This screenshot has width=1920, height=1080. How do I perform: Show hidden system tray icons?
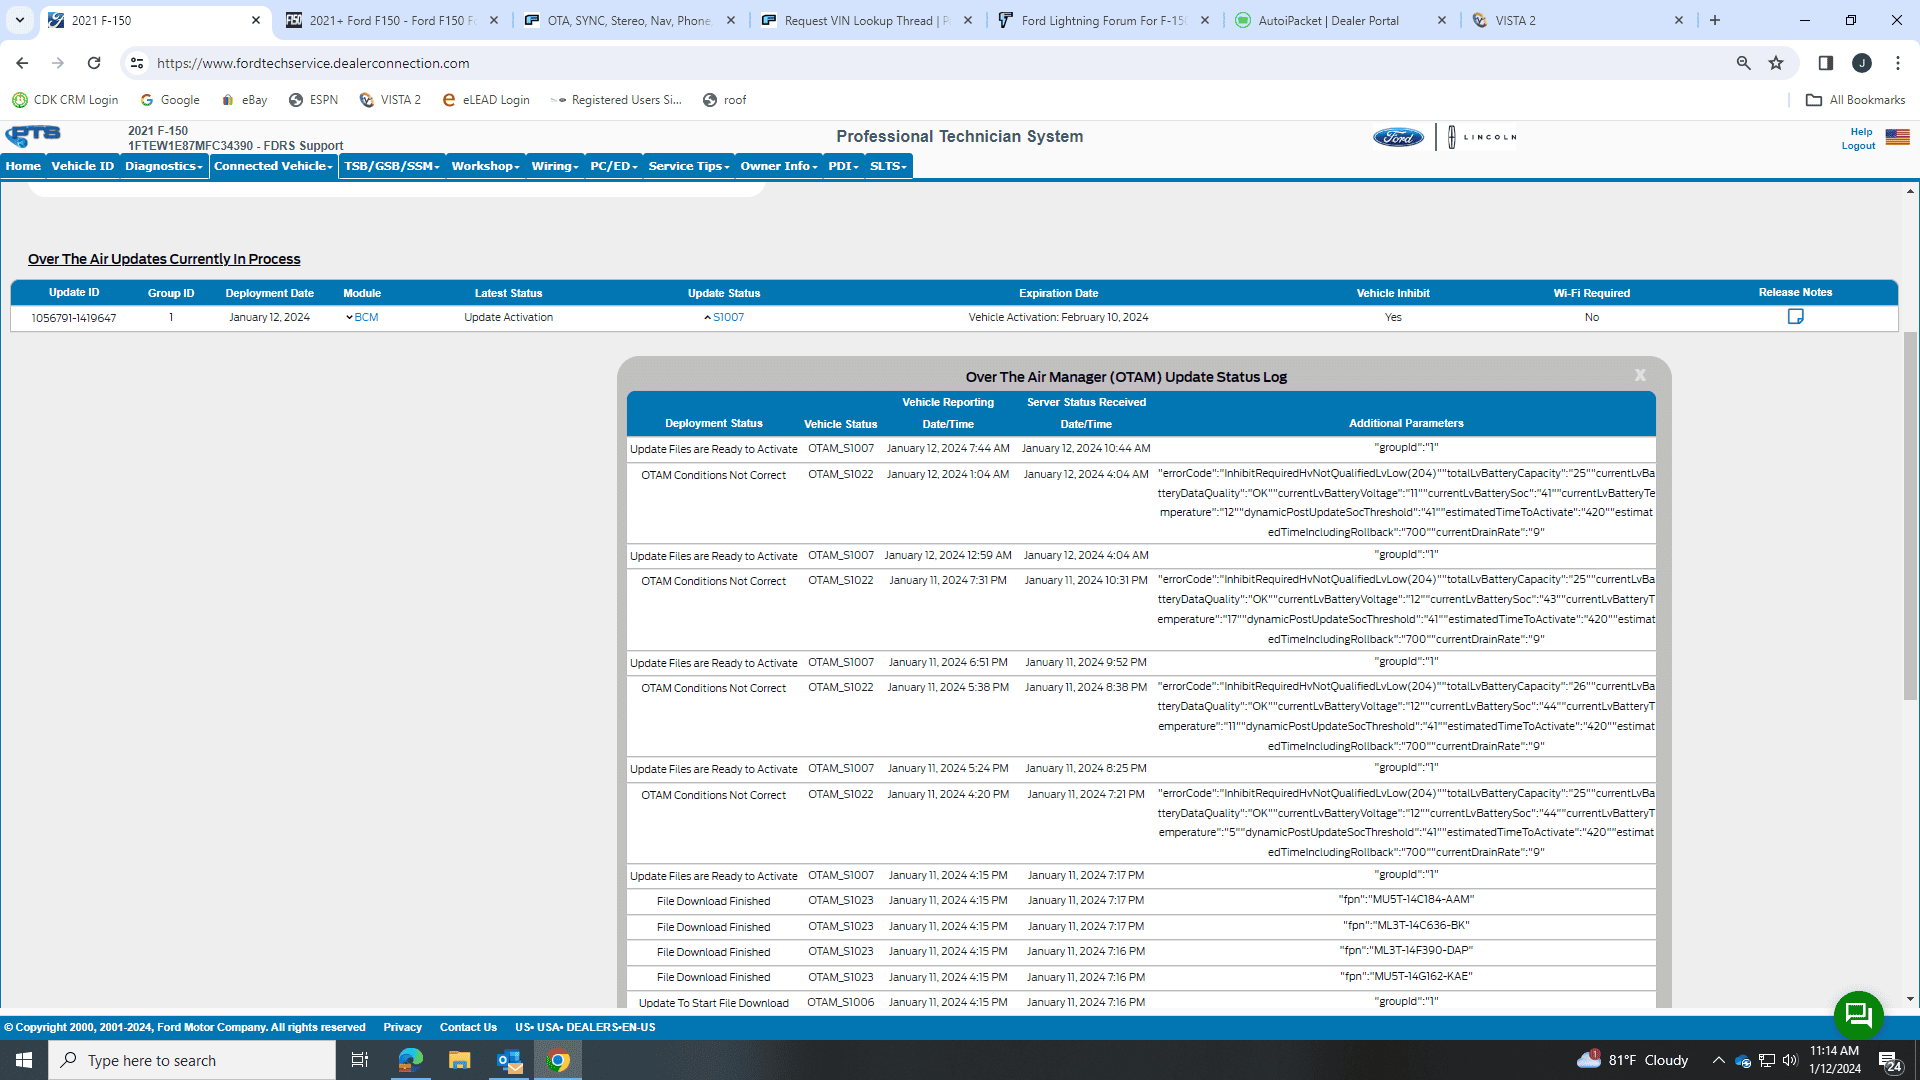pyautogui.click(x=1718, y=1060)
